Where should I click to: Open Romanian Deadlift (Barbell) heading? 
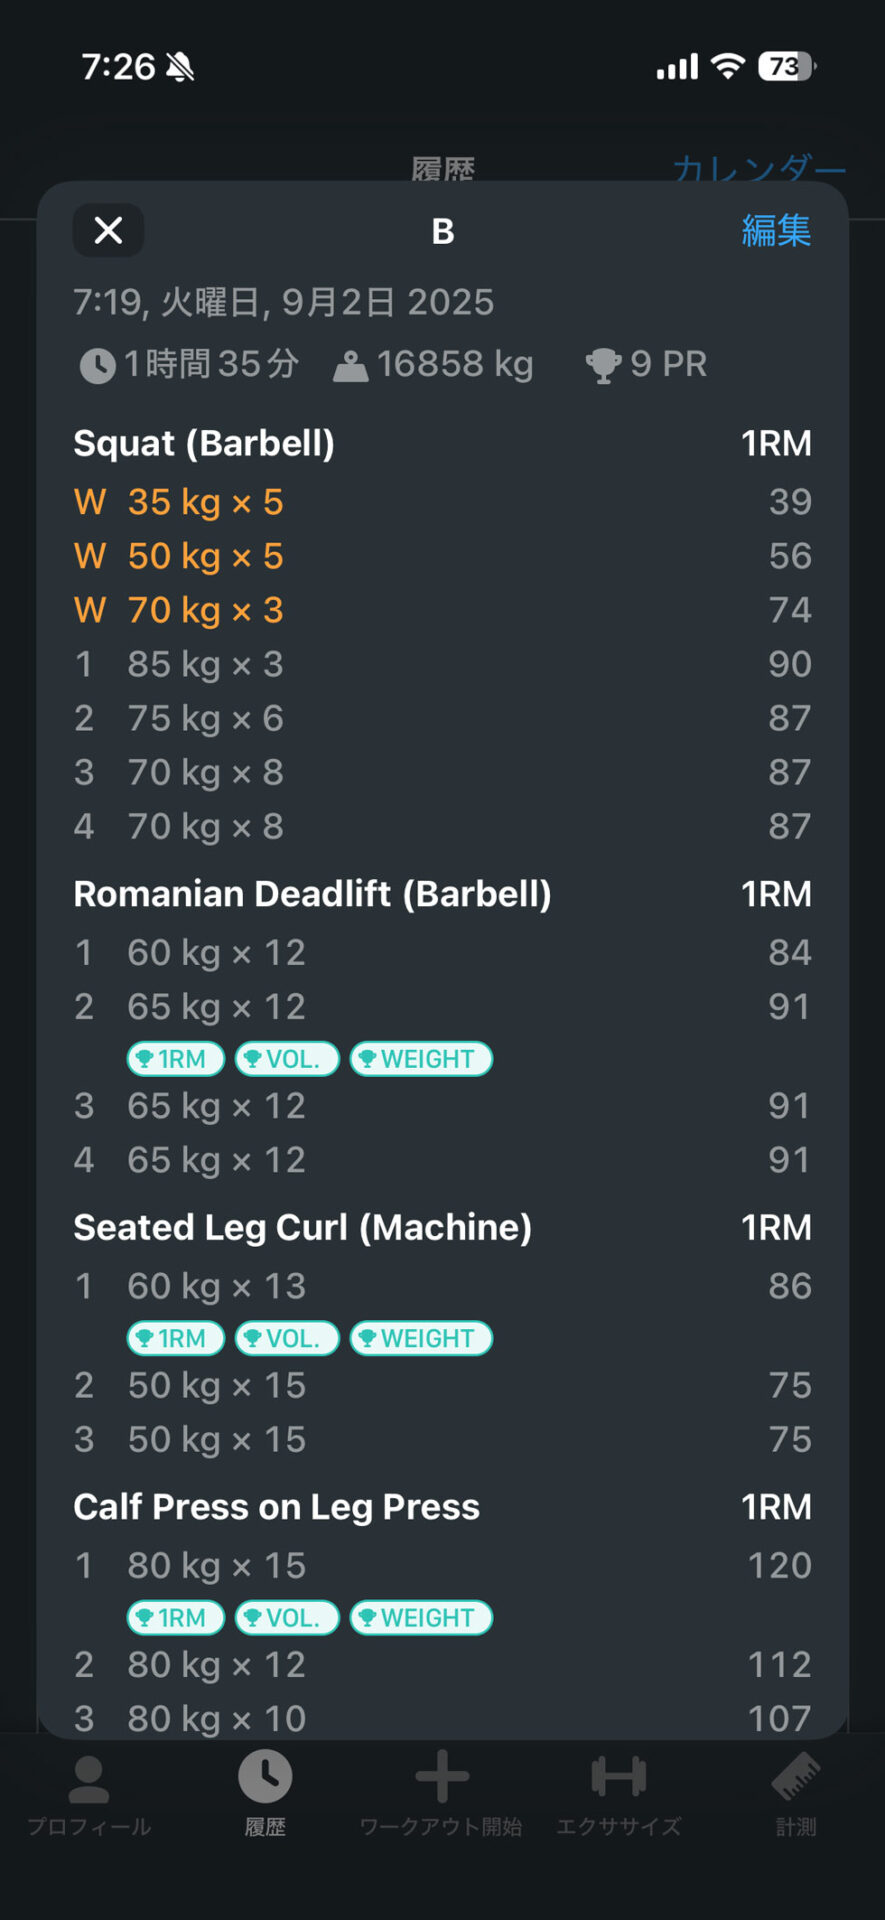312,894
